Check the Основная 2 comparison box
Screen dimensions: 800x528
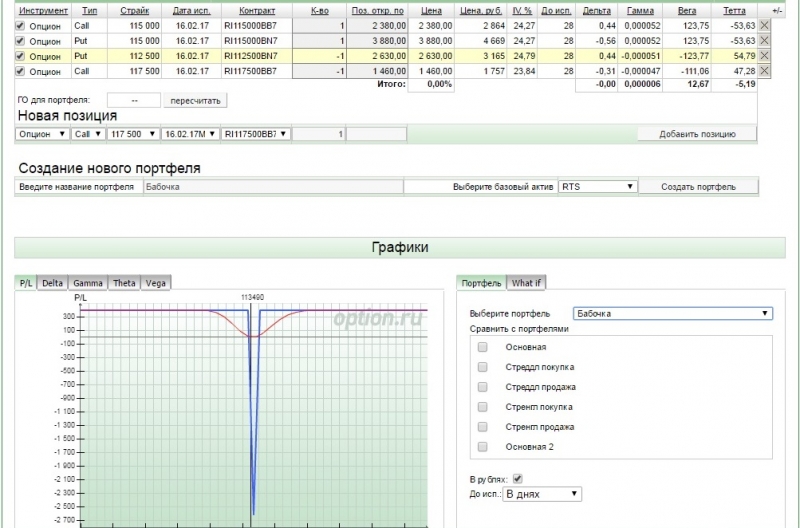483,446
